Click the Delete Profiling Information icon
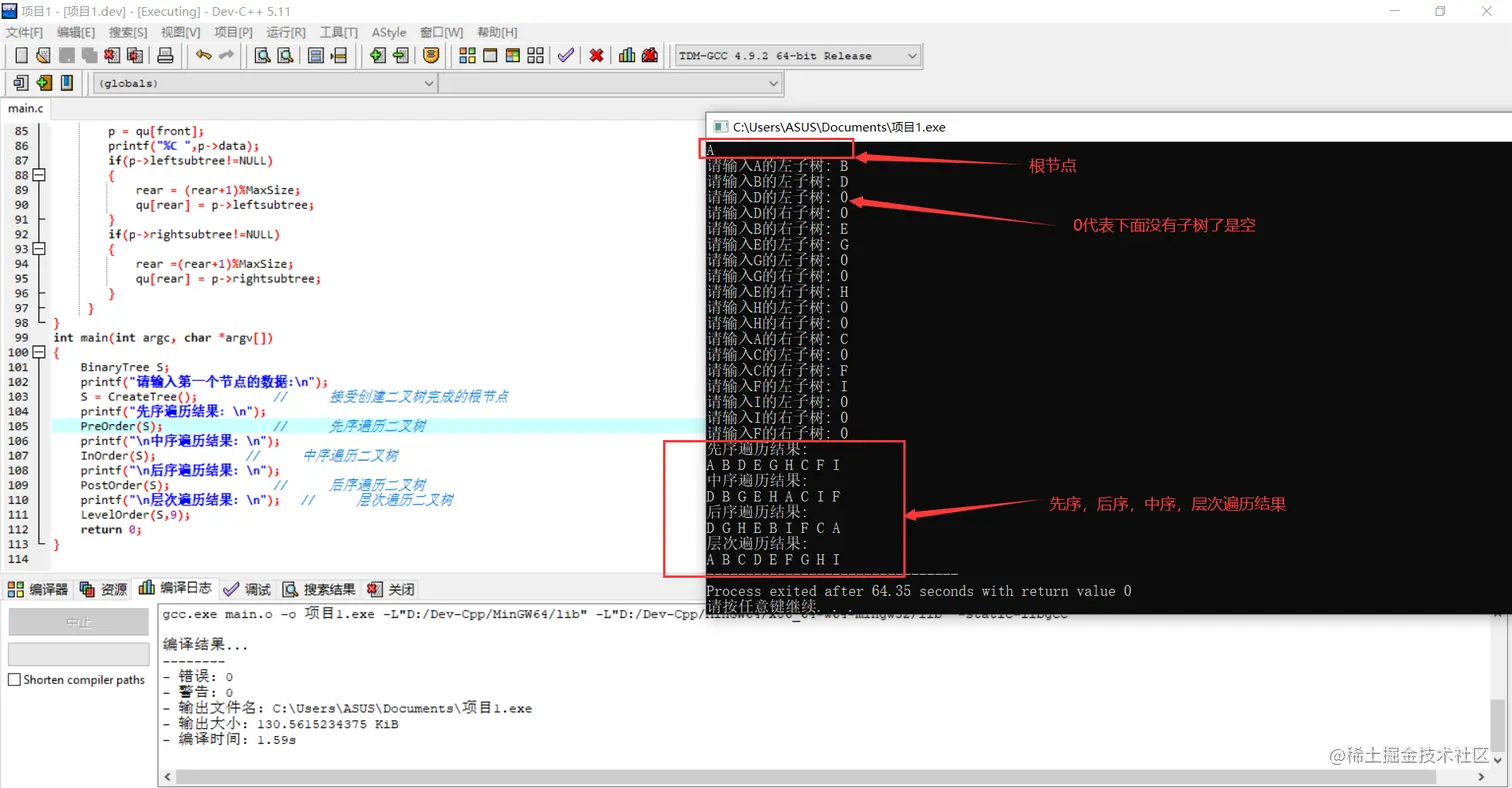Viewport: 1512px width, 788px height. pyautogui.click(x=650, y=56)
